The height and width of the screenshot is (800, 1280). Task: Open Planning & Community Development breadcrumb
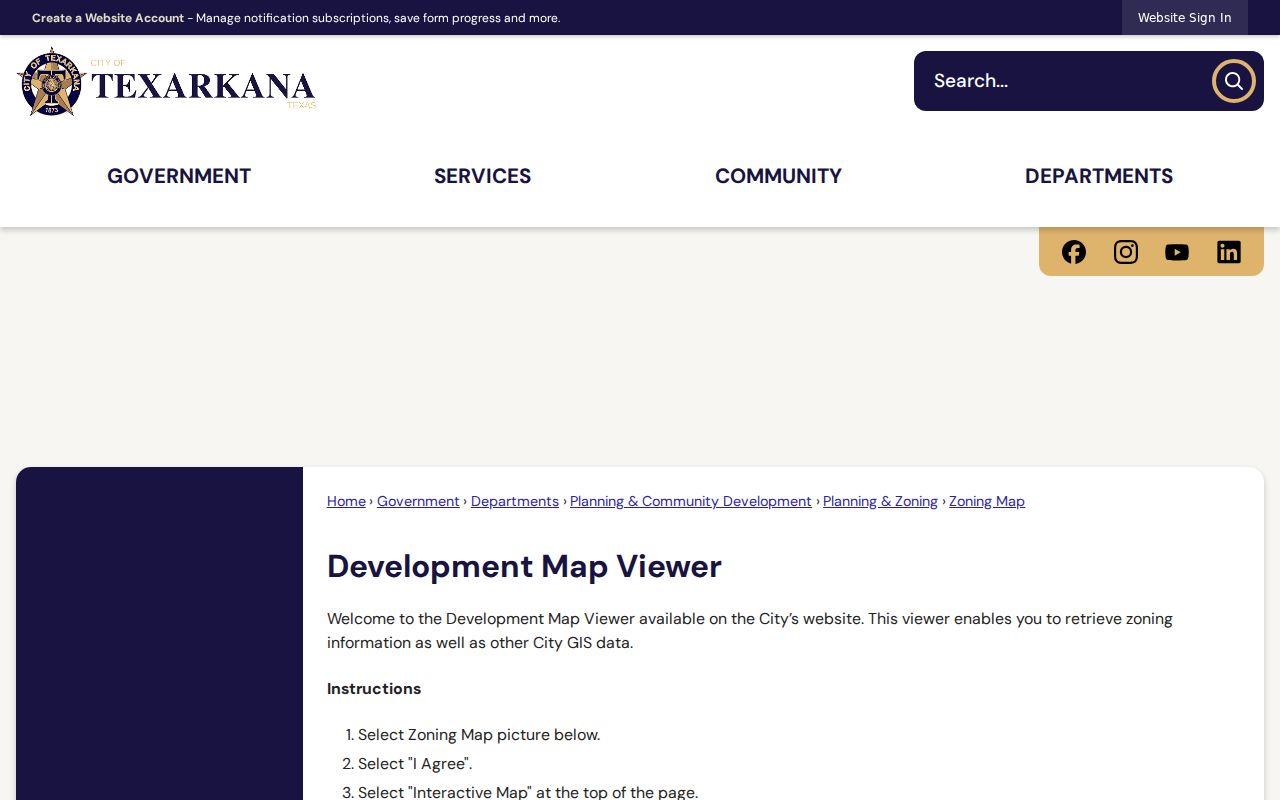tap(691, 501)
